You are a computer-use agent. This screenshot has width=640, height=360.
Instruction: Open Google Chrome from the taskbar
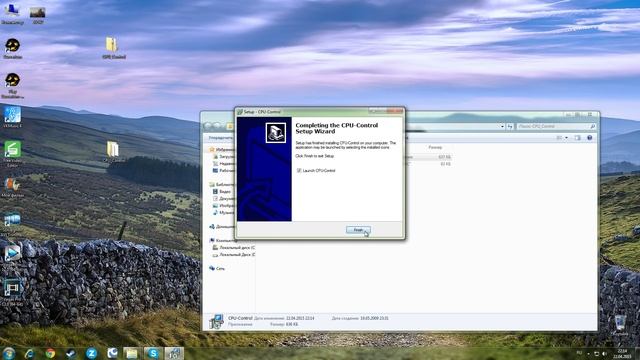(50, 353)
